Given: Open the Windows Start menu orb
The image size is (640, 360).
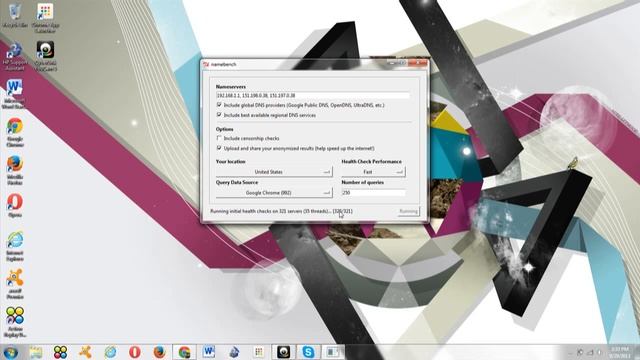Looking at the screenshot, I should tap(11, 352).
